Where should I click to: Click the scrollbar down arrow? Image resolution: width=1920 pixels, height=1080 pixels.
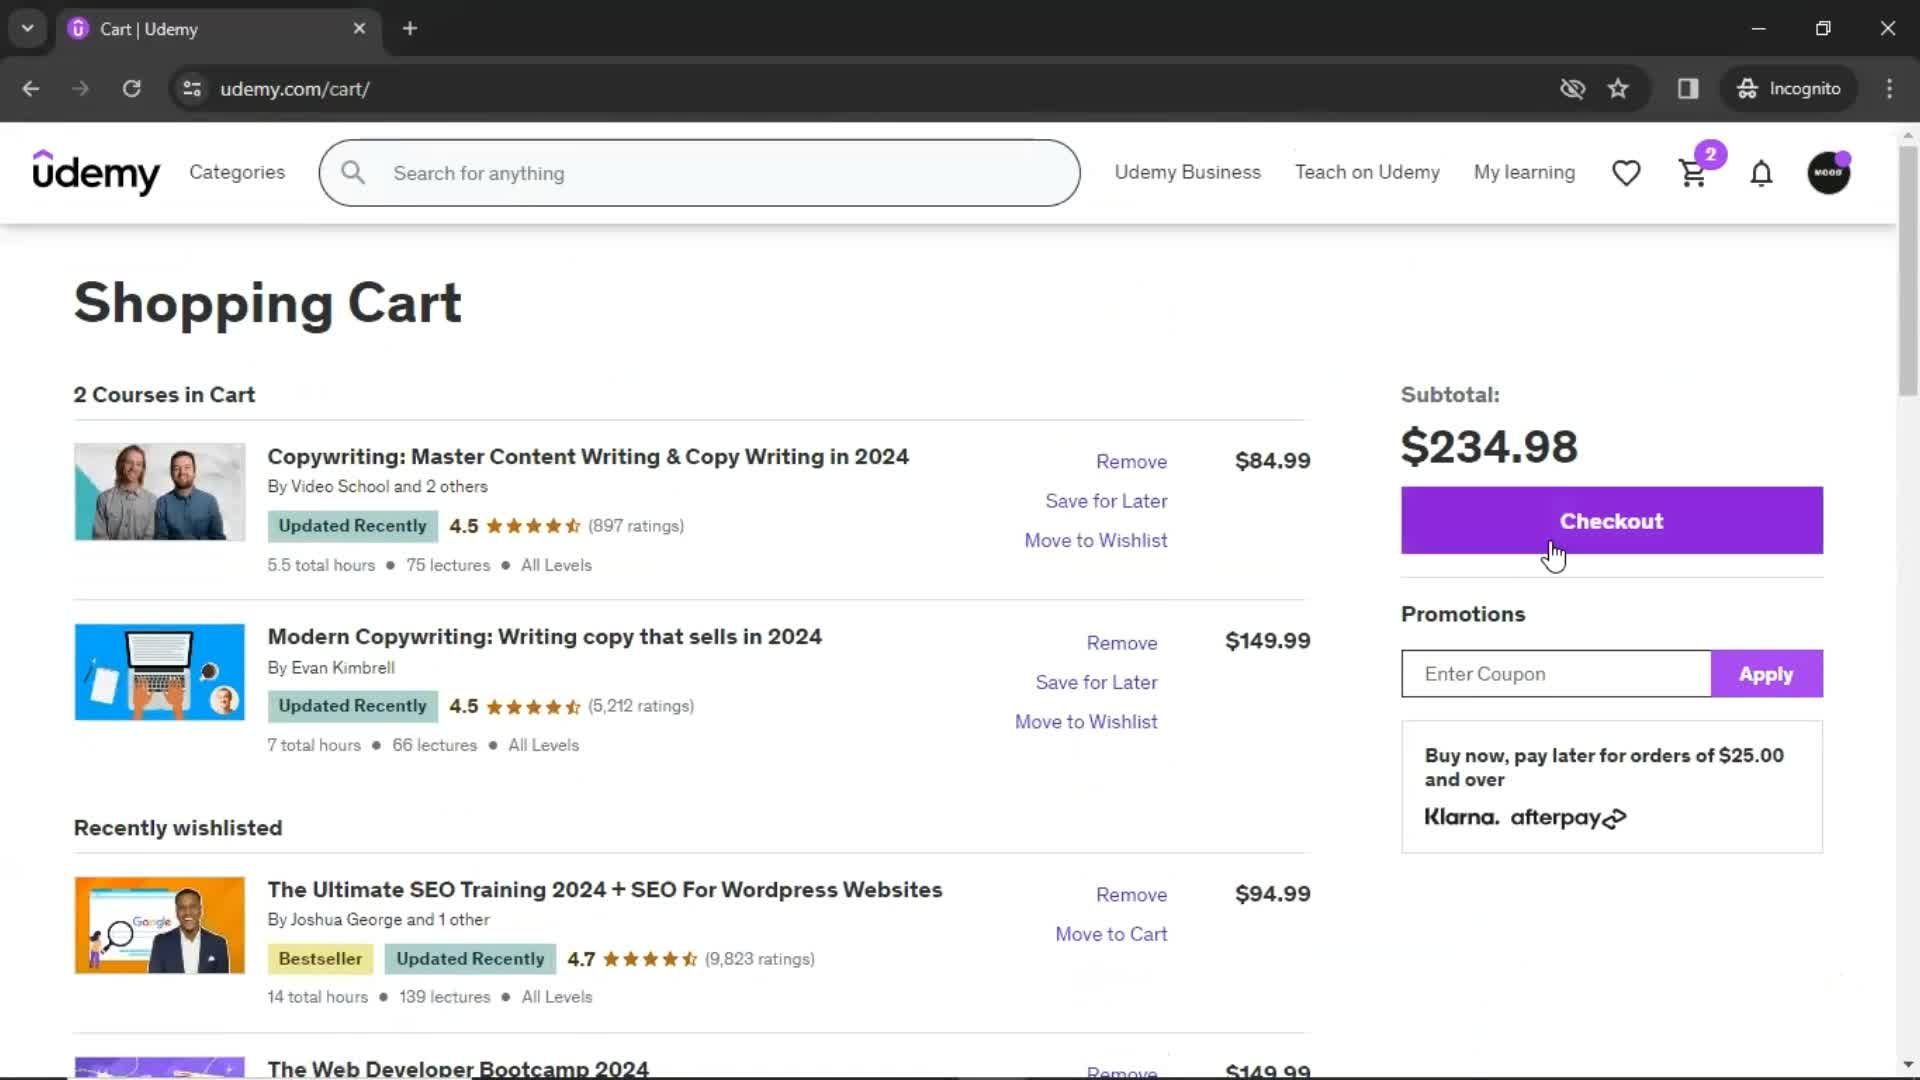coord(1908,1065)
